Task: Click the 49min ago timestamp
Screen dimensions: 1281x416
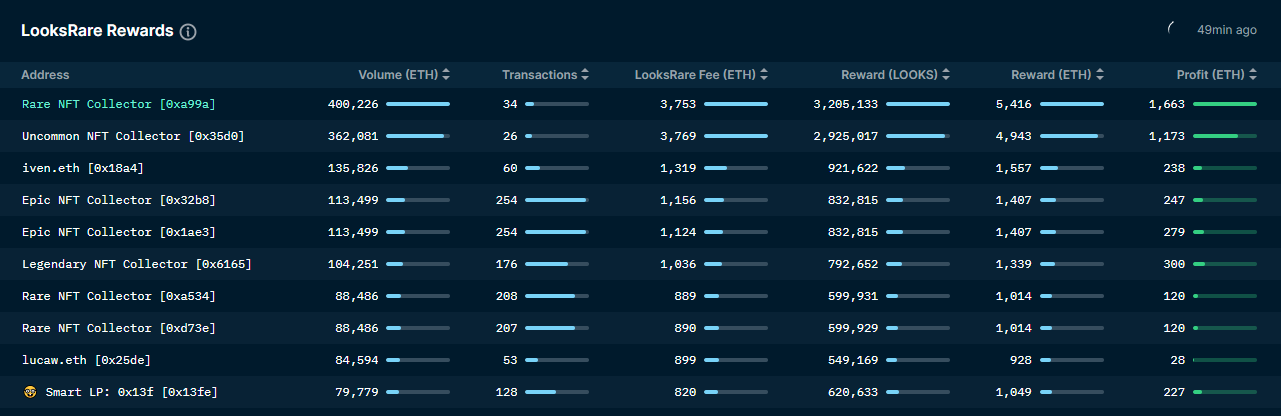Action: (x=1227, y=30)
